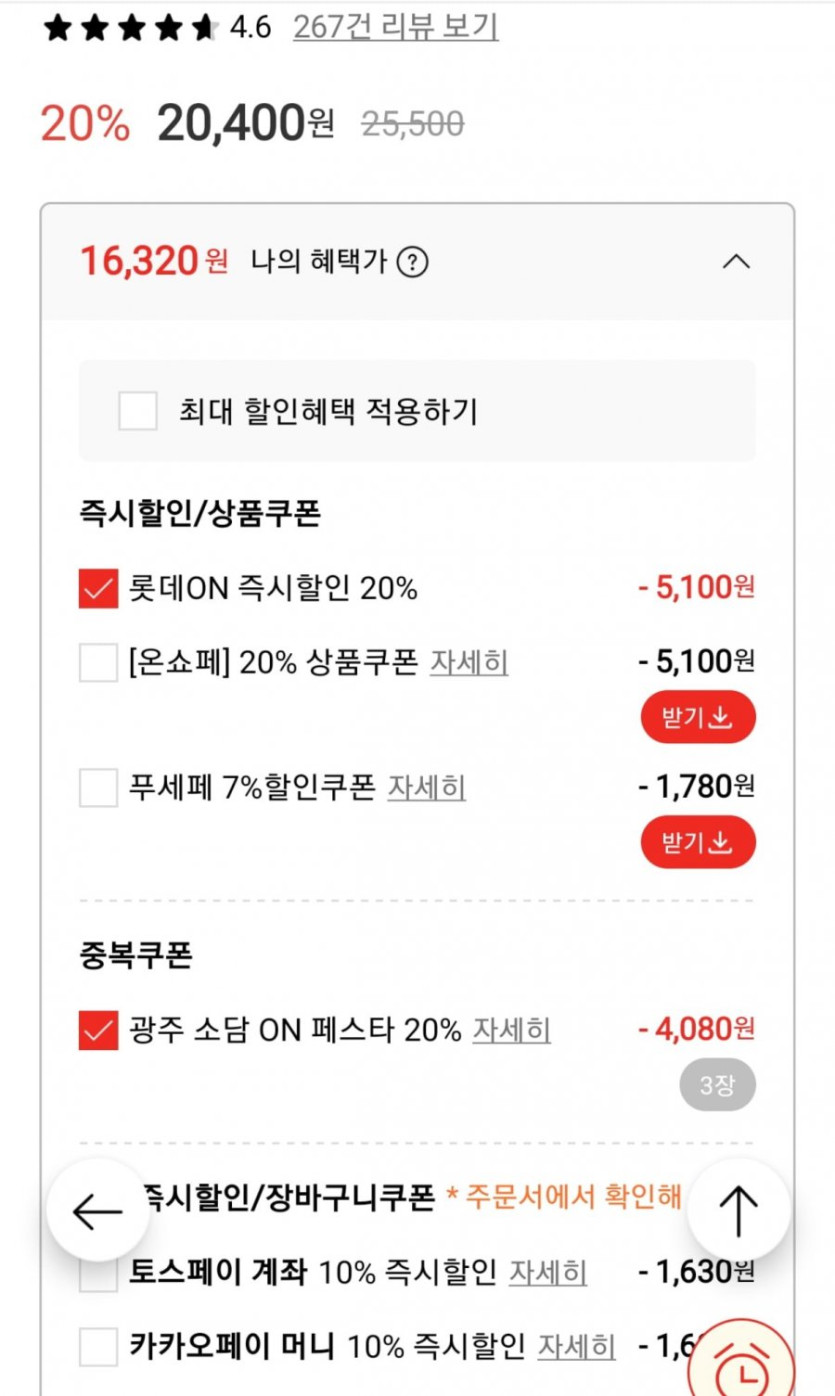Screen dimensions: 835x1396
Task: Download the 온쇼페 20% 상품쿠폰 coupon
Action: tap(698, 717)
